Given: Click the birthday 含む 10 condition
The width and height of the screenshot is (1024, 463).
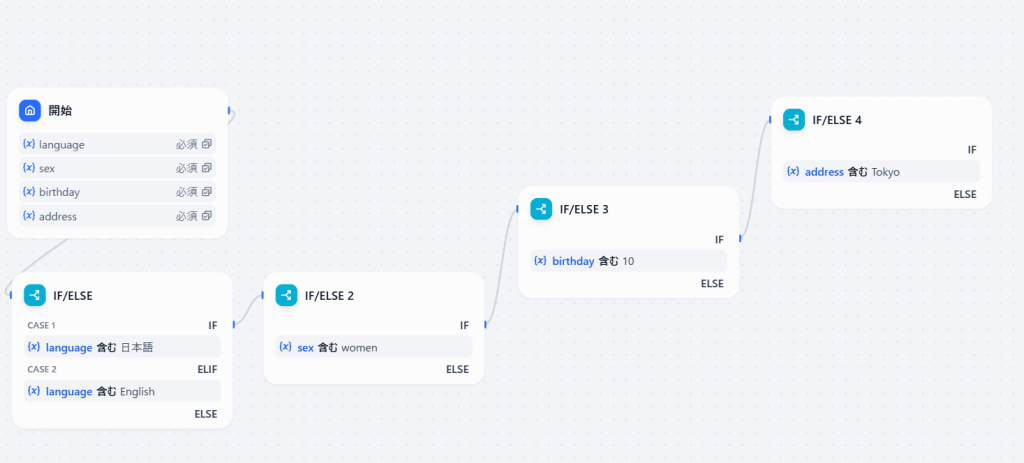Looking at the screenshot, I should coord(628,261).
